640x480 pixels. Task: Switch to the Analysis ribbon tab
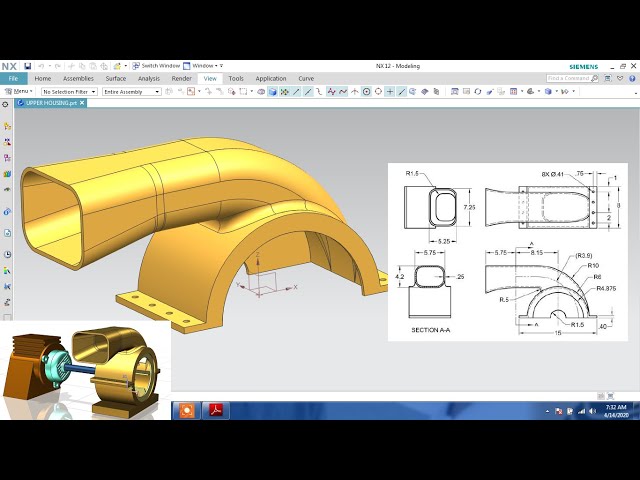[x=149, y=78]
